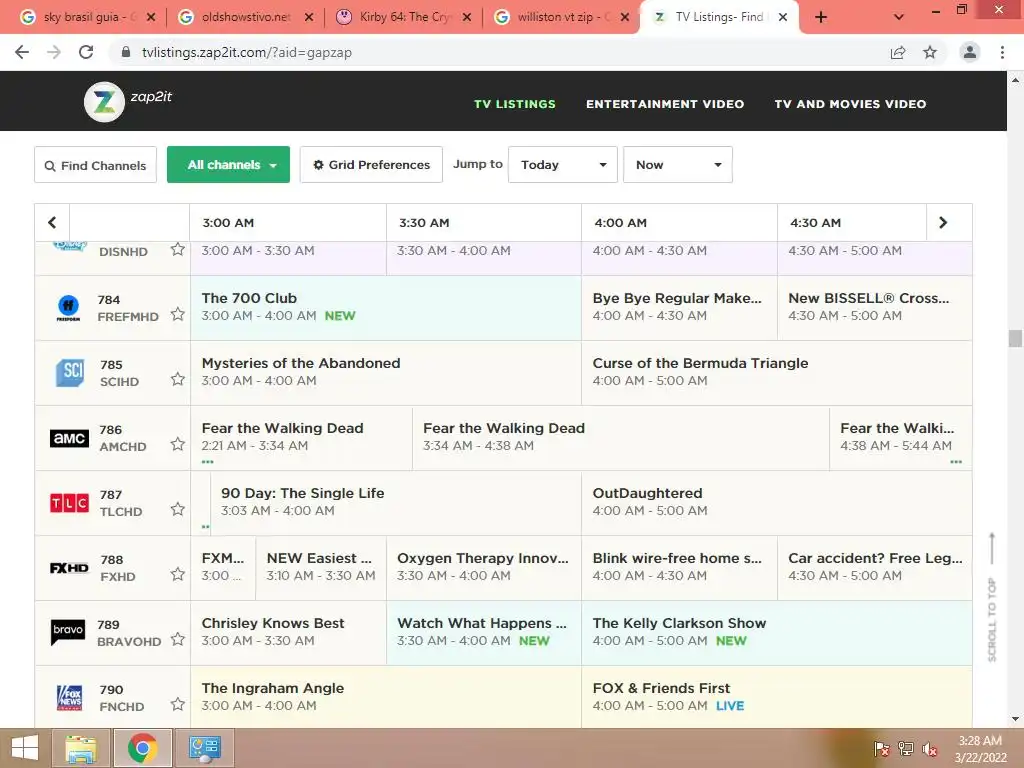Open ENTERTAINMENT VIDEO nav item
This screenshot has height=768, width=1024.
coord(665,104)
